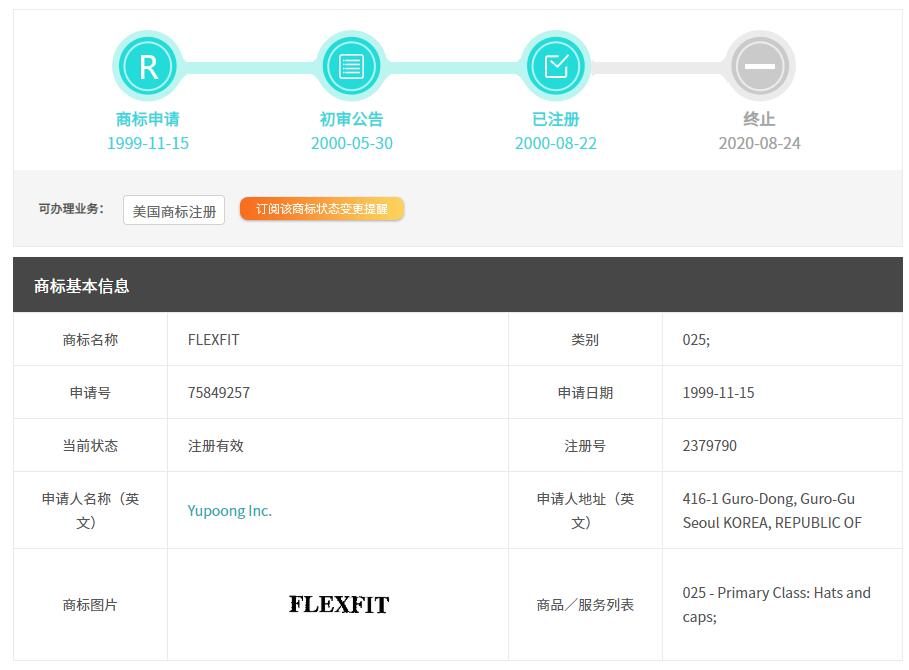Viewport: 909px width, 670px height.
Task: Select the status value 注册有效
Action: pyautogui.click(x=216, y=446)
